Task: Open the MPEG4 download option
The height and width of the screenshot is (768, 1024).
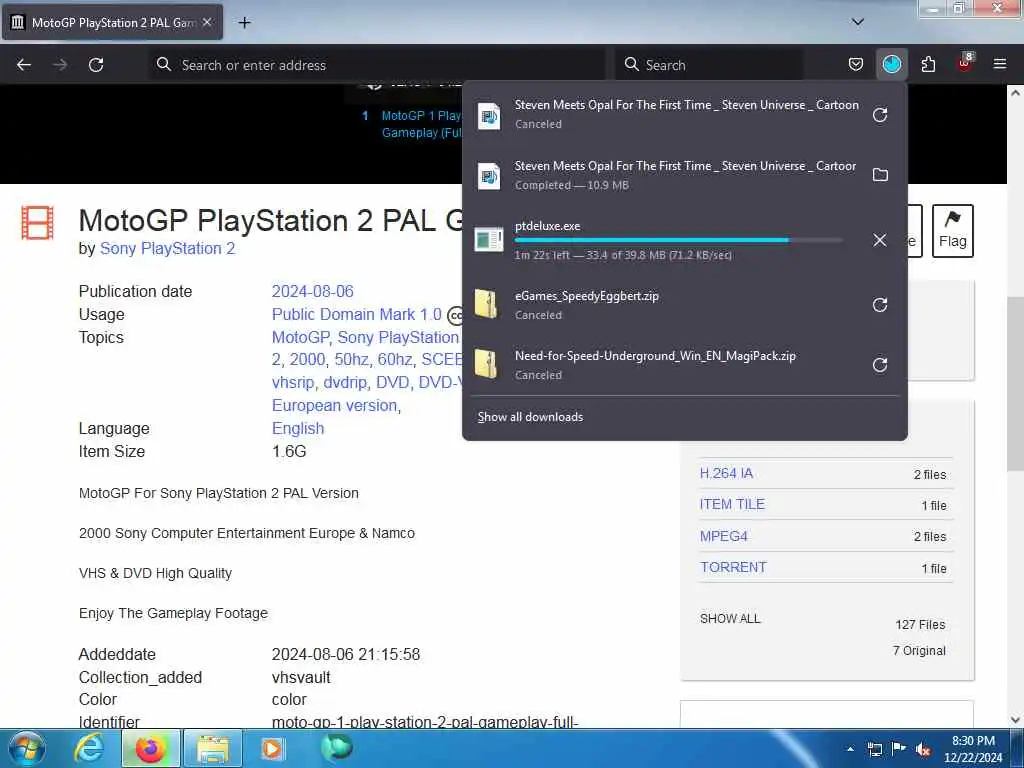Action: click(724, 536)
